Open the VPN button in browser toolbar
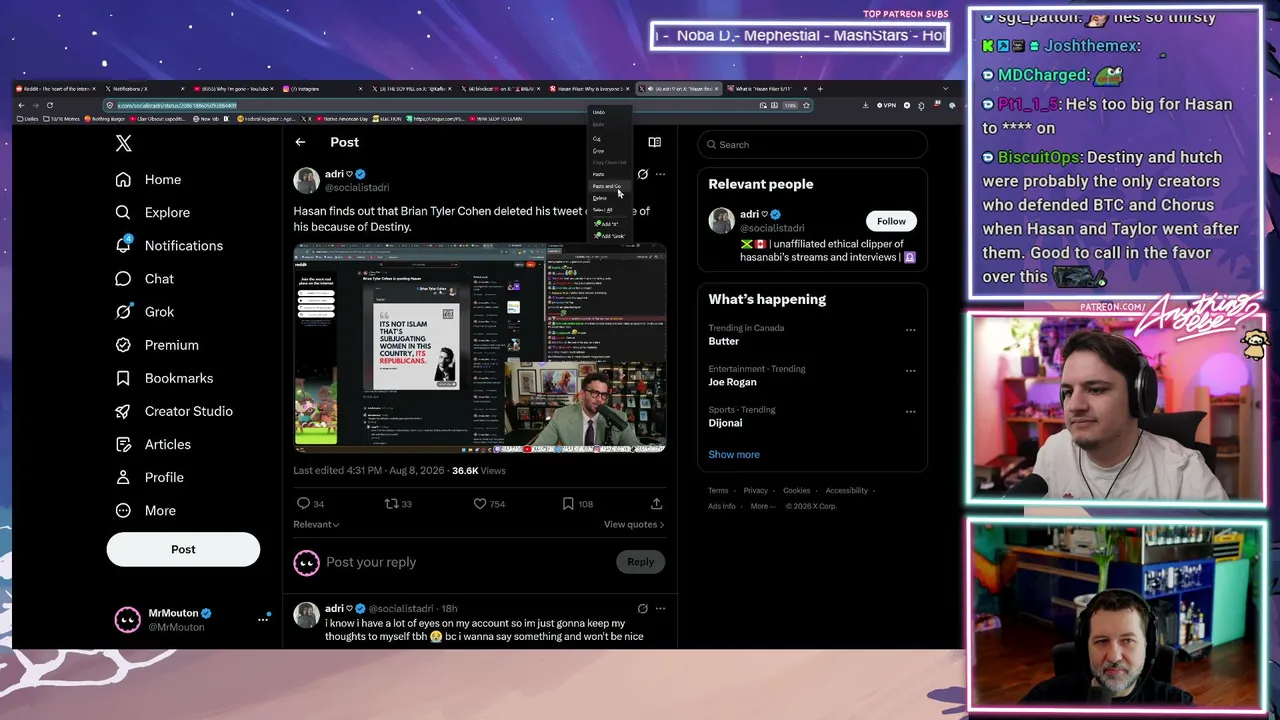 click(886, 105)
